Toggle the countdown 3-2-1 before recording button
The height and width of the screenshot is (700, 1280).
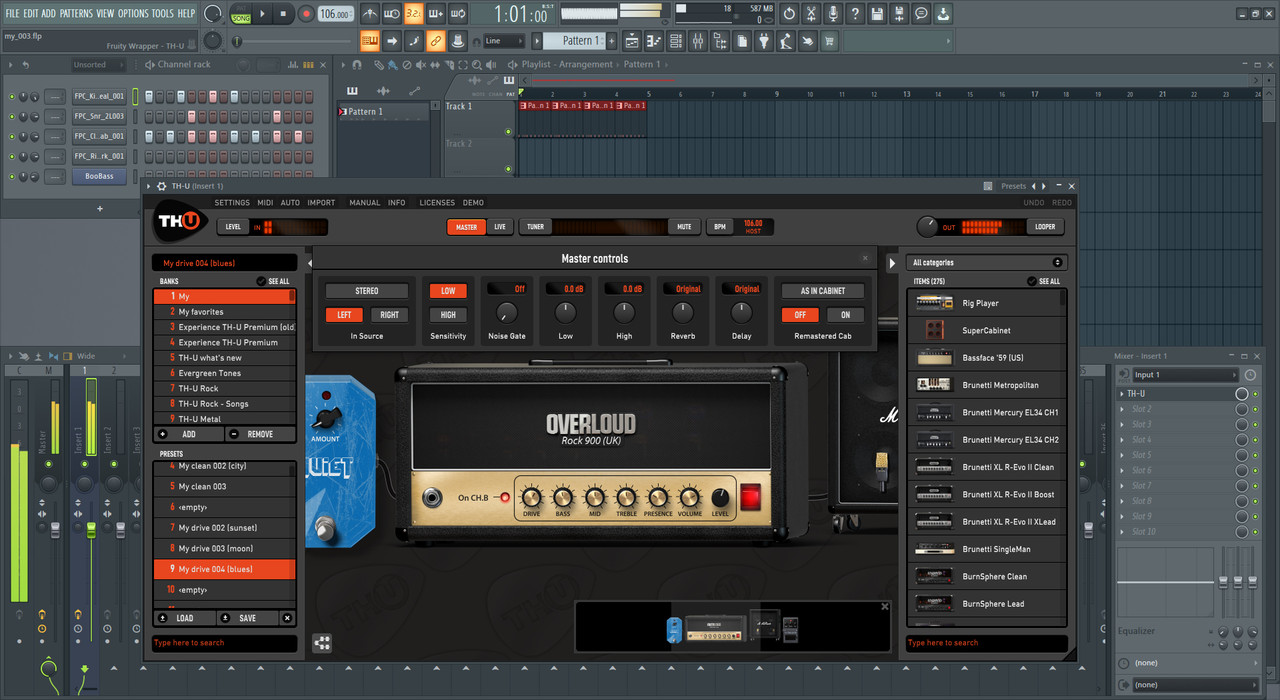point(414,14)
